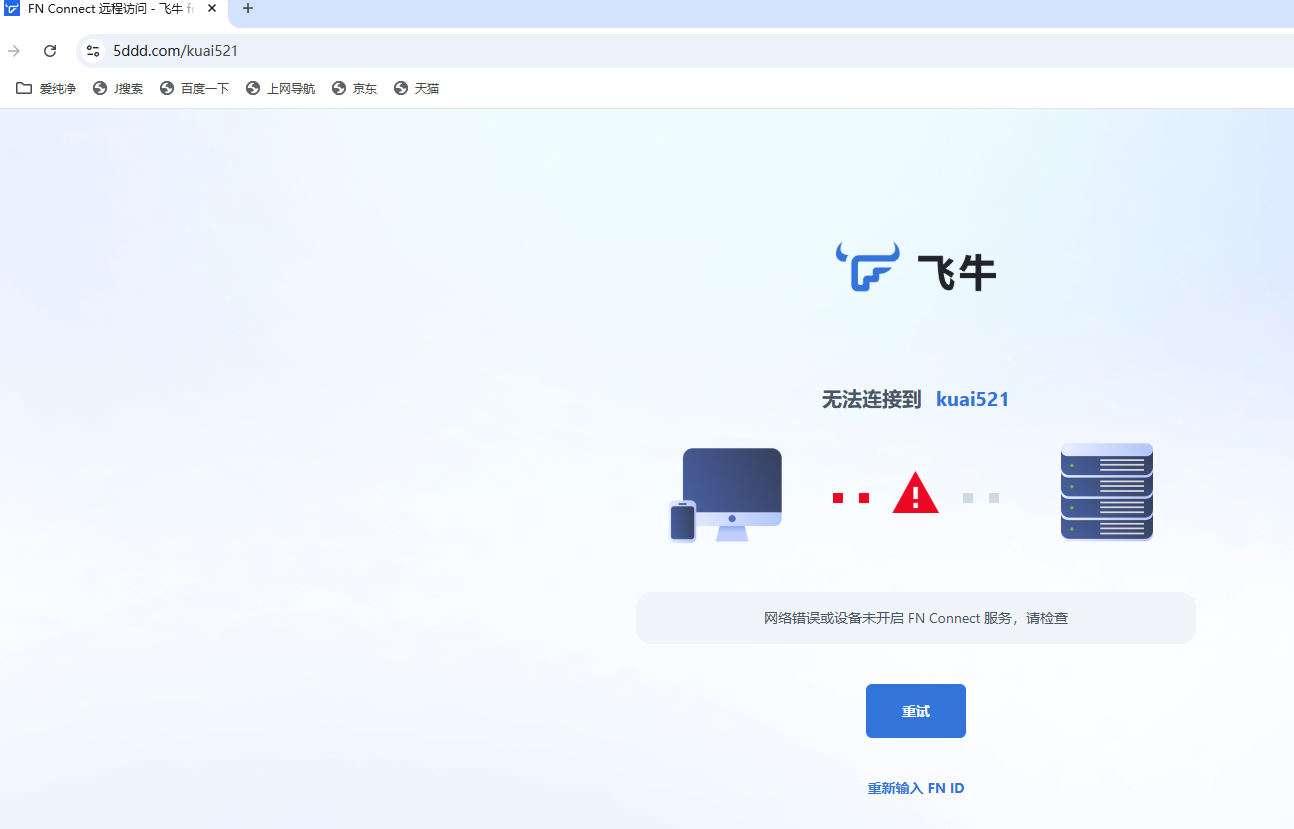The image size is (1294, 829).
Task: Click the browser forward arrow
Action: [x=14, y=51]
